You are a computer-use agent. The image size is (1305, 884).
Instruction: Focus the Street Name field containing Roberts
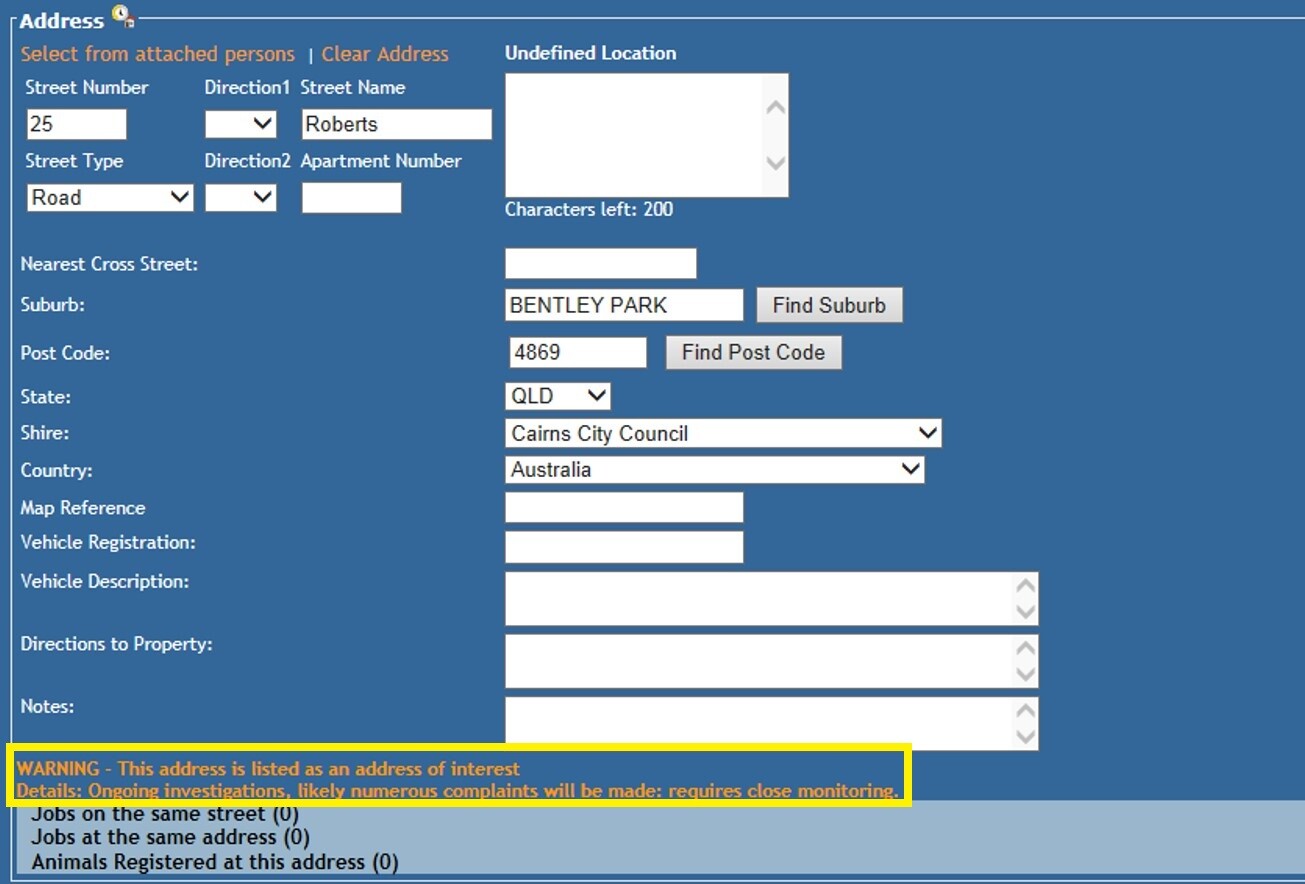tap(396, 124)
